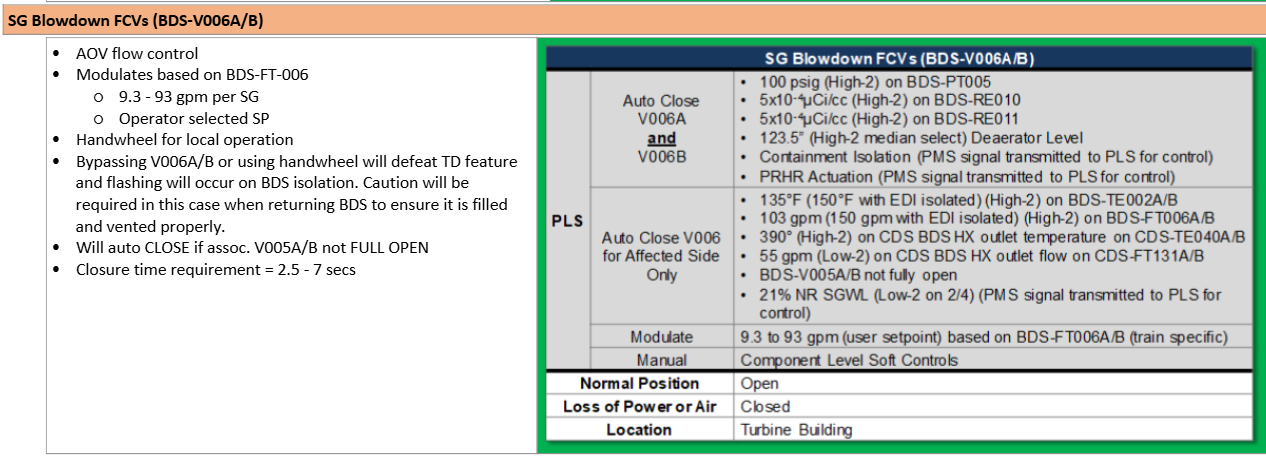Click the BDS-RE010 radiation setpoint line

click(x=890, y=100)
